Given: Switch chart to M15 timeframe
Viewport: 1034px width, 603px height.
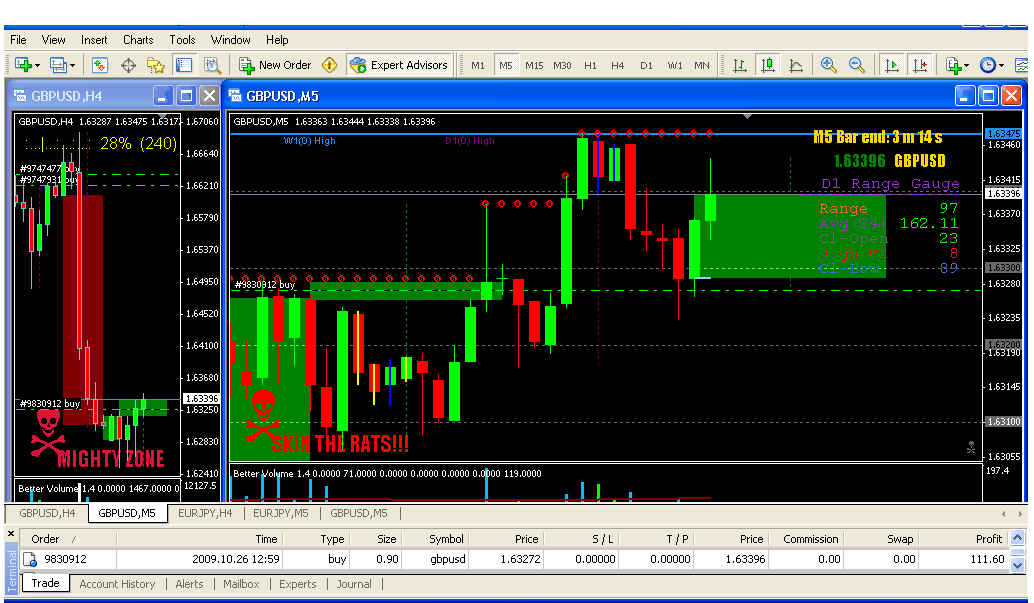Looking at the screenshot, I should pyautogui.click(x=534, y=65).
